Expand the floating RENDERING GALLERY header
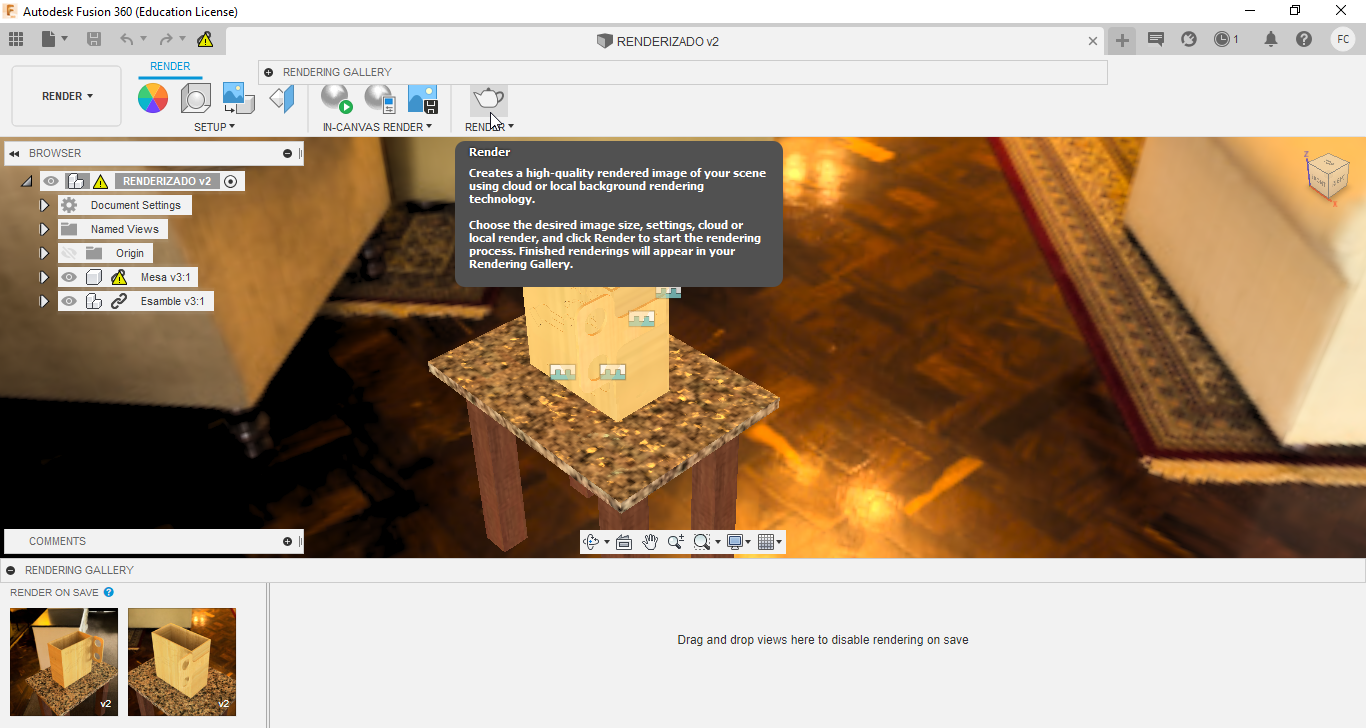Screen dimensions: 1366x728 click(x=269, y=72)
